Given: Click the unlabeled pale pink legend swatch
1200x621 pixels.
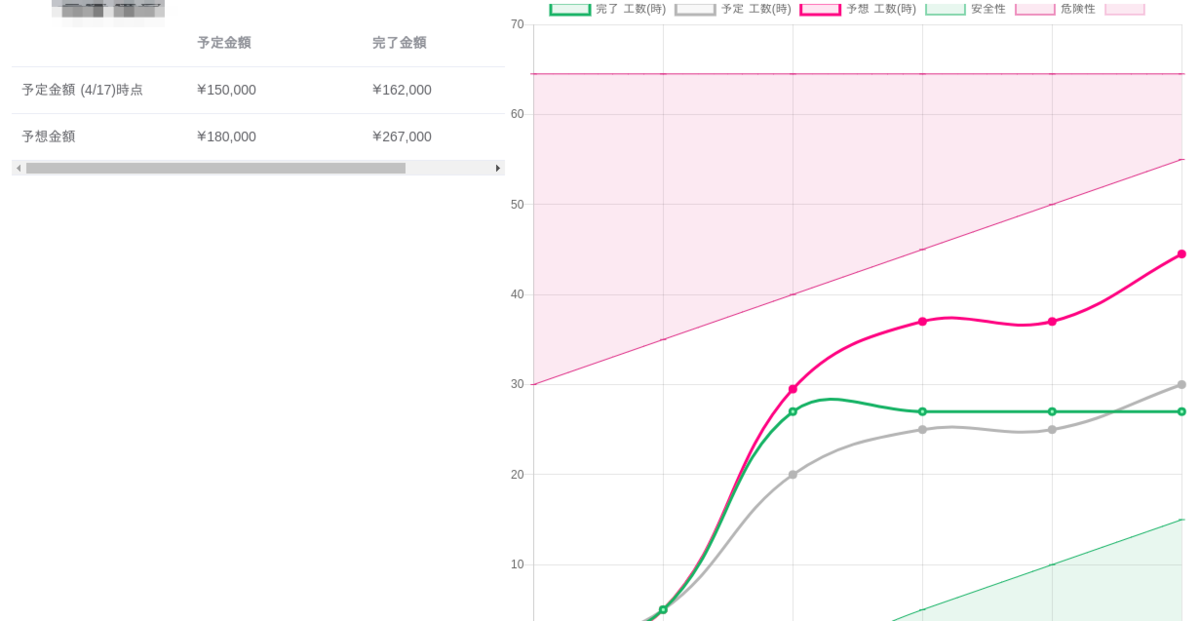Looking at the screenshot, I should (x=1124, y=9).
